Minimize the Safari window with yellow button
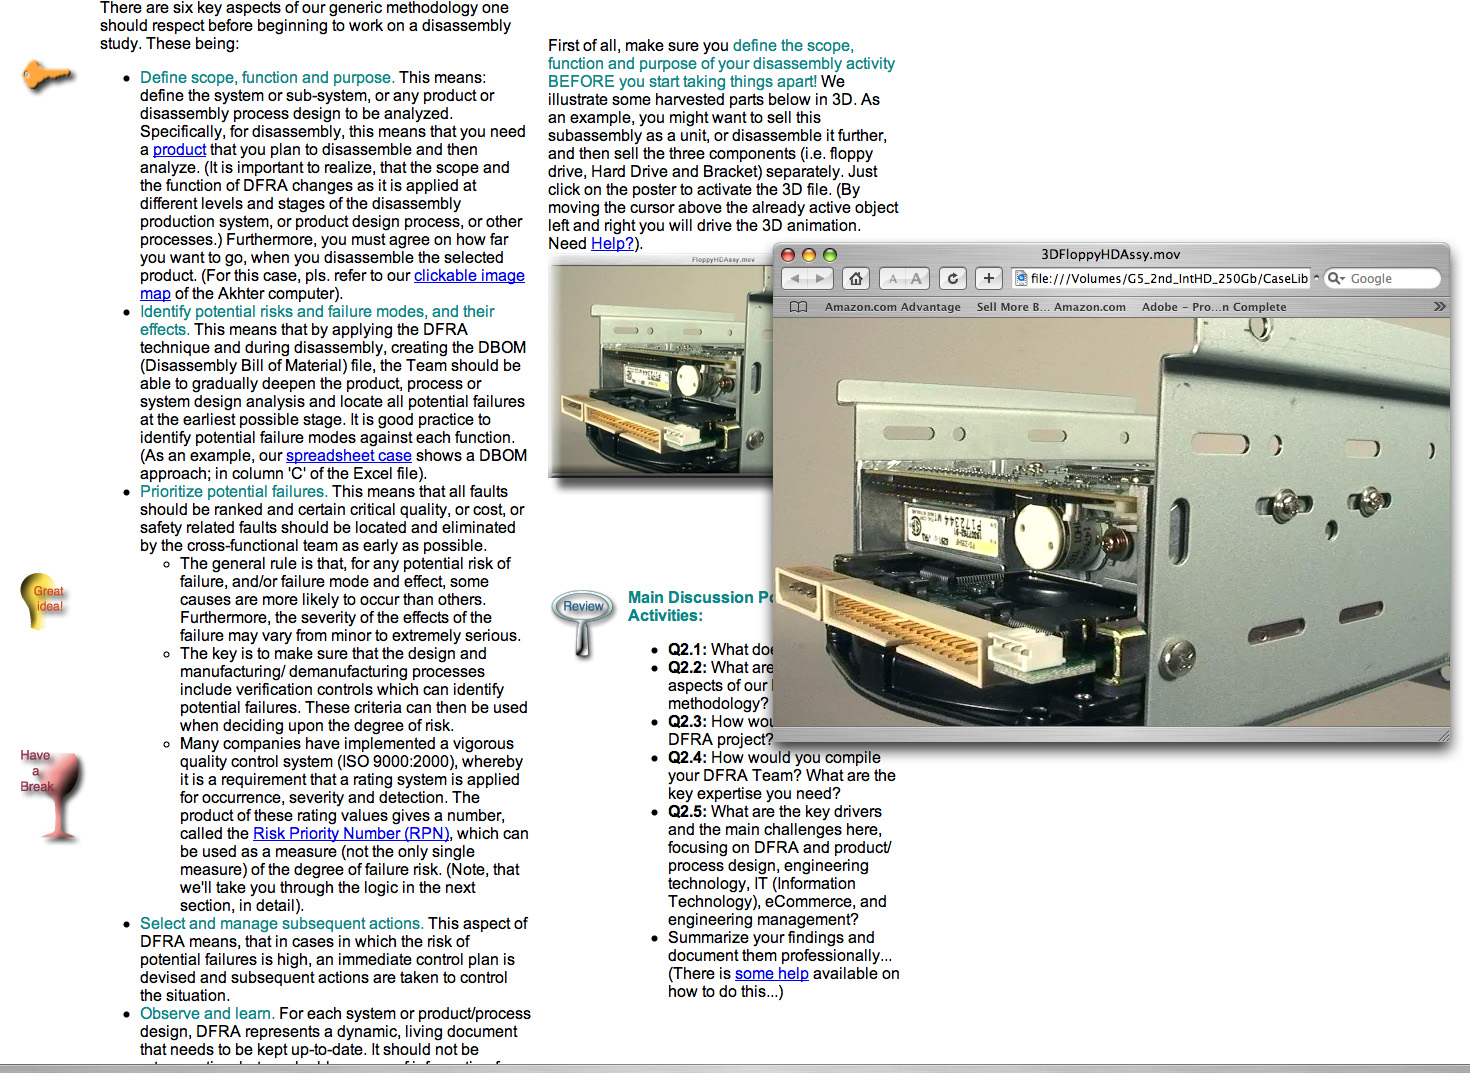This screenshot has width=1470, height=1073. point(809,255)
